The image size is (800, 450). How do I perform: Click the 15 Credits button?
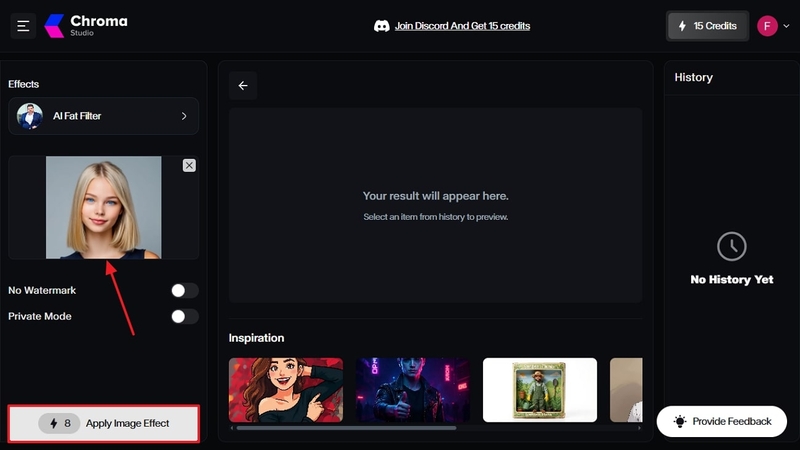[707, 26]
